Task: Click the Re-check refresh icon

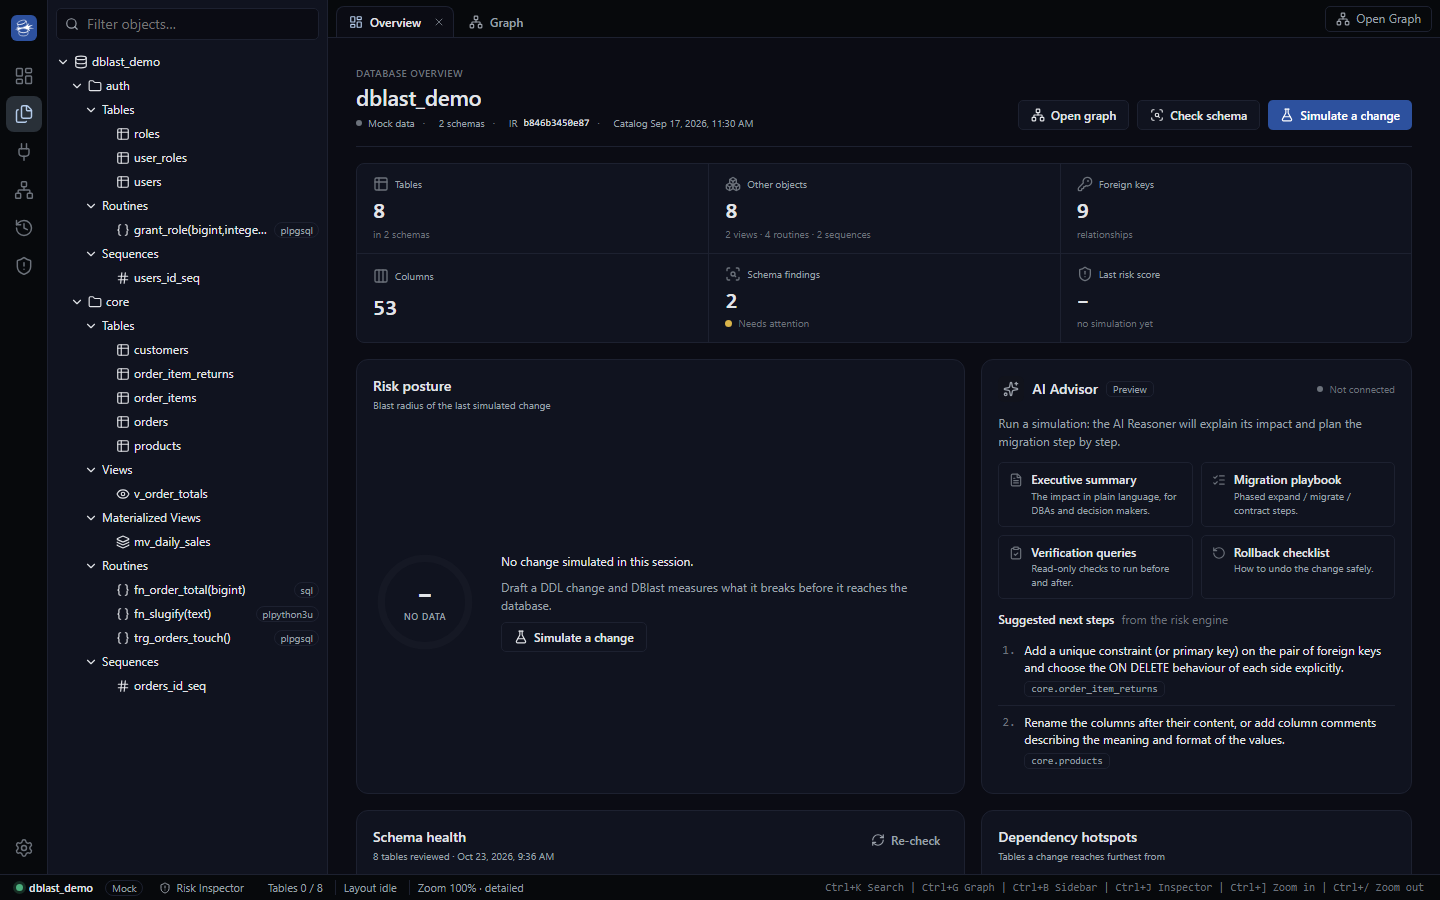Action: [x=878, y=841]
